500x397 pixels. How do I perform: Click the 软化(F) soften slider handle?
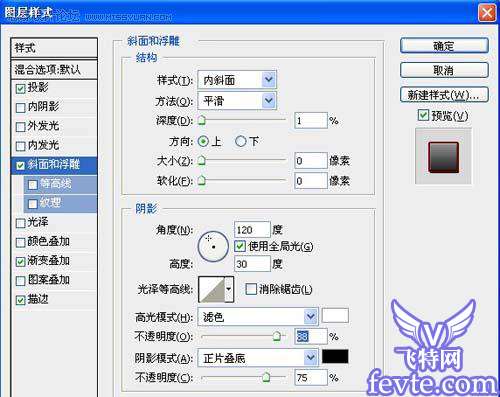click(x=202, y=181)
